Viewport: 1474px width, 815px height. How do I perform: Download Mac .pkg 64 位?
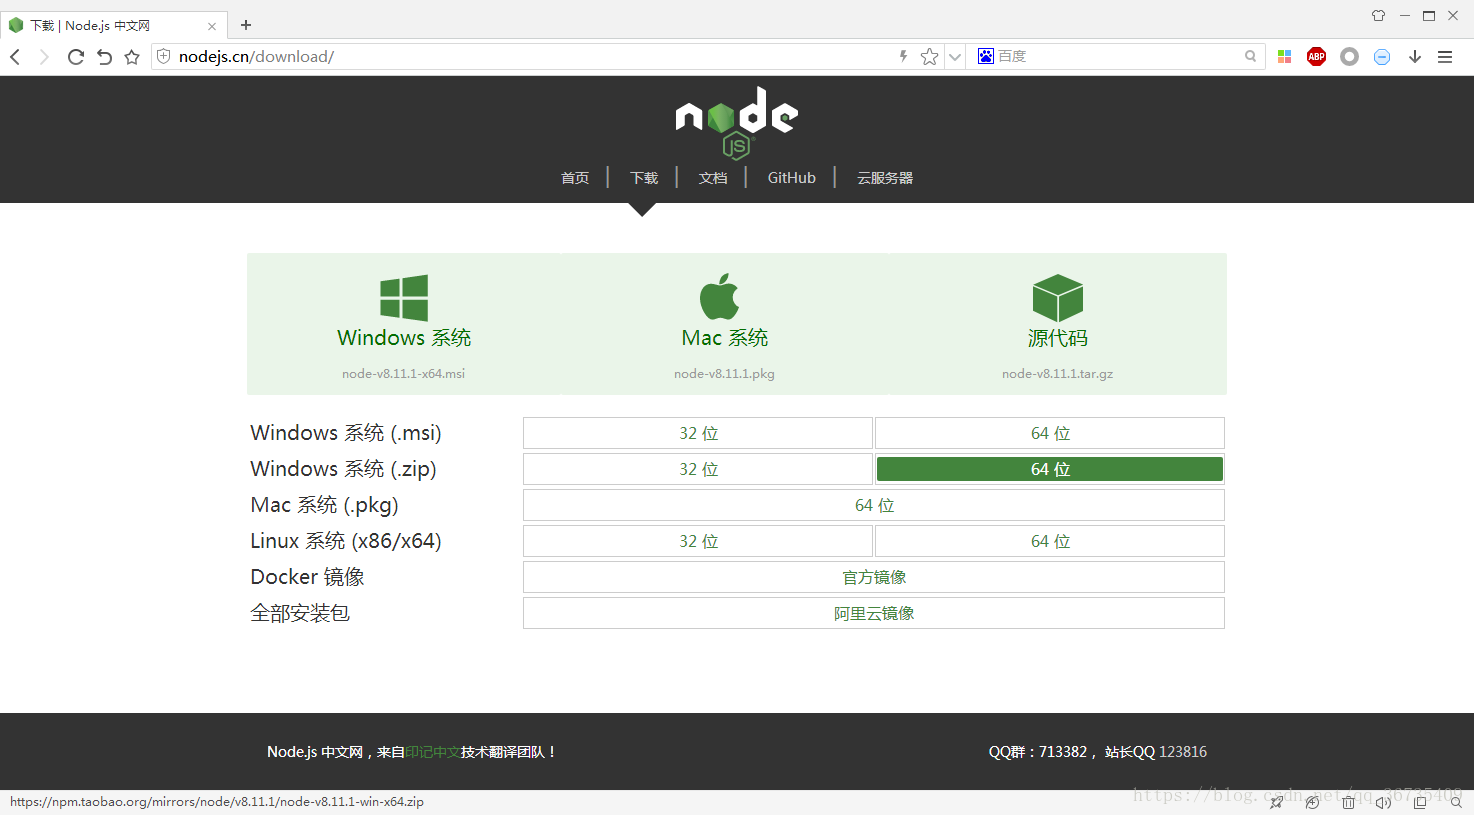(x=874, y=505)
